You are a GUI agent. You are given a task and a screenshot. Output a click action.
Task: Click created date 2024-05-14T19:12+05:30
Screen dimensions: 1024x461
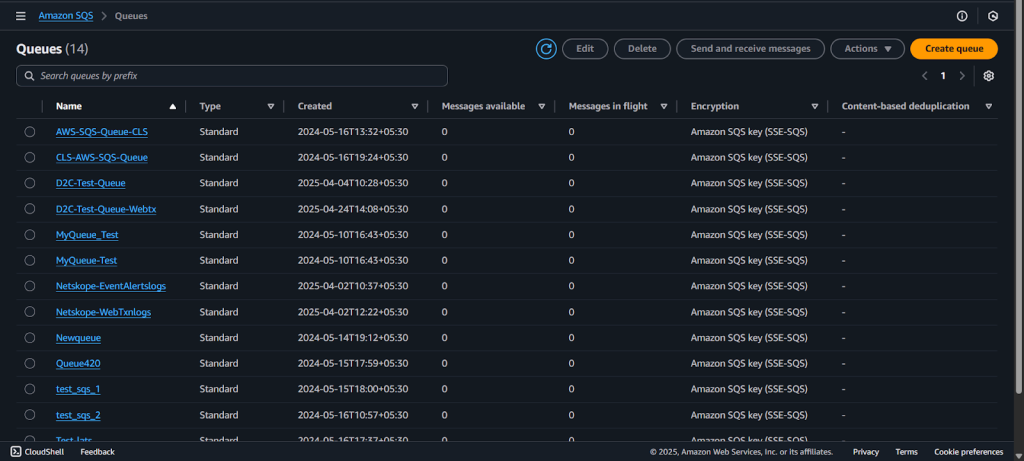point(353,338)
